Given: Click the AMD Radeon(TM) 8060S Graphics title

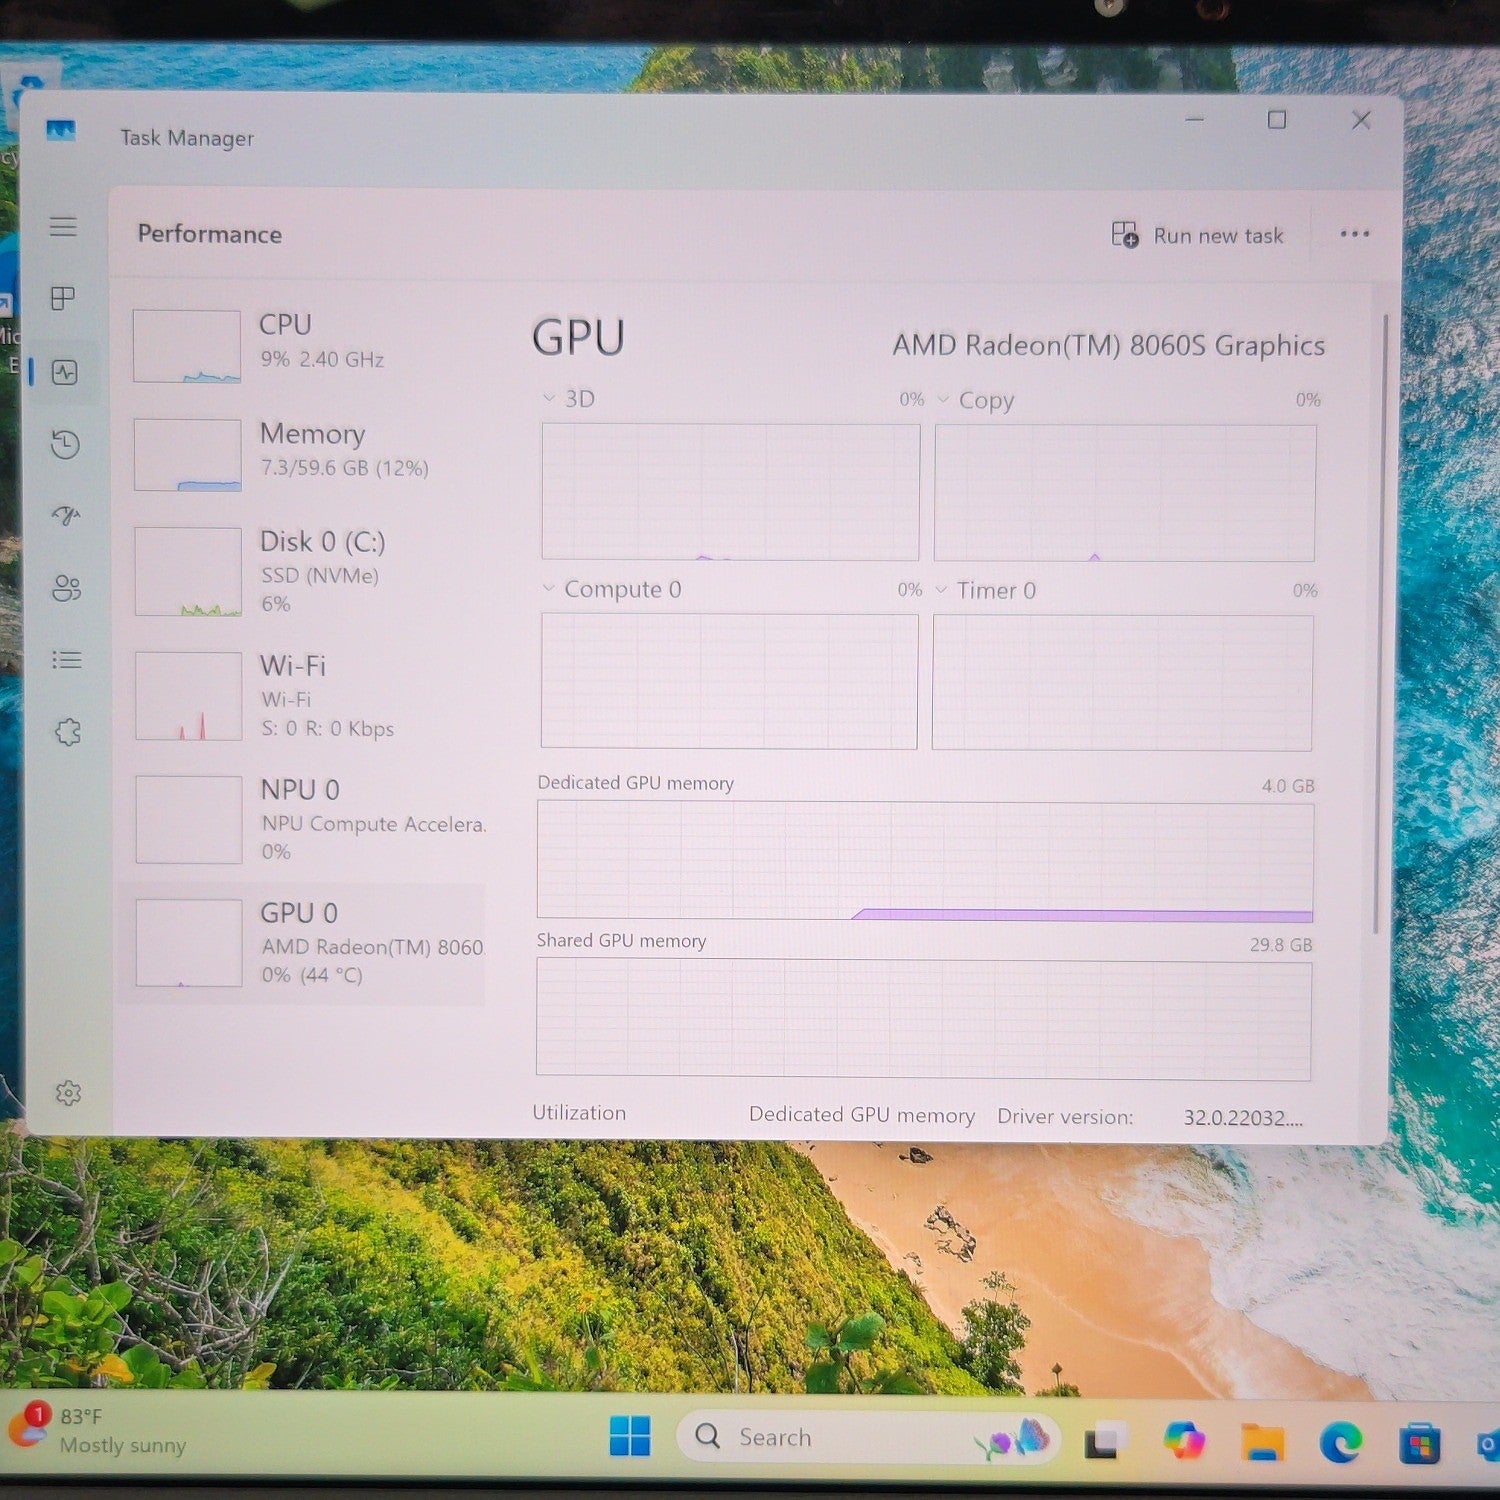Looking at the screenshot, I should point(1109,345).
